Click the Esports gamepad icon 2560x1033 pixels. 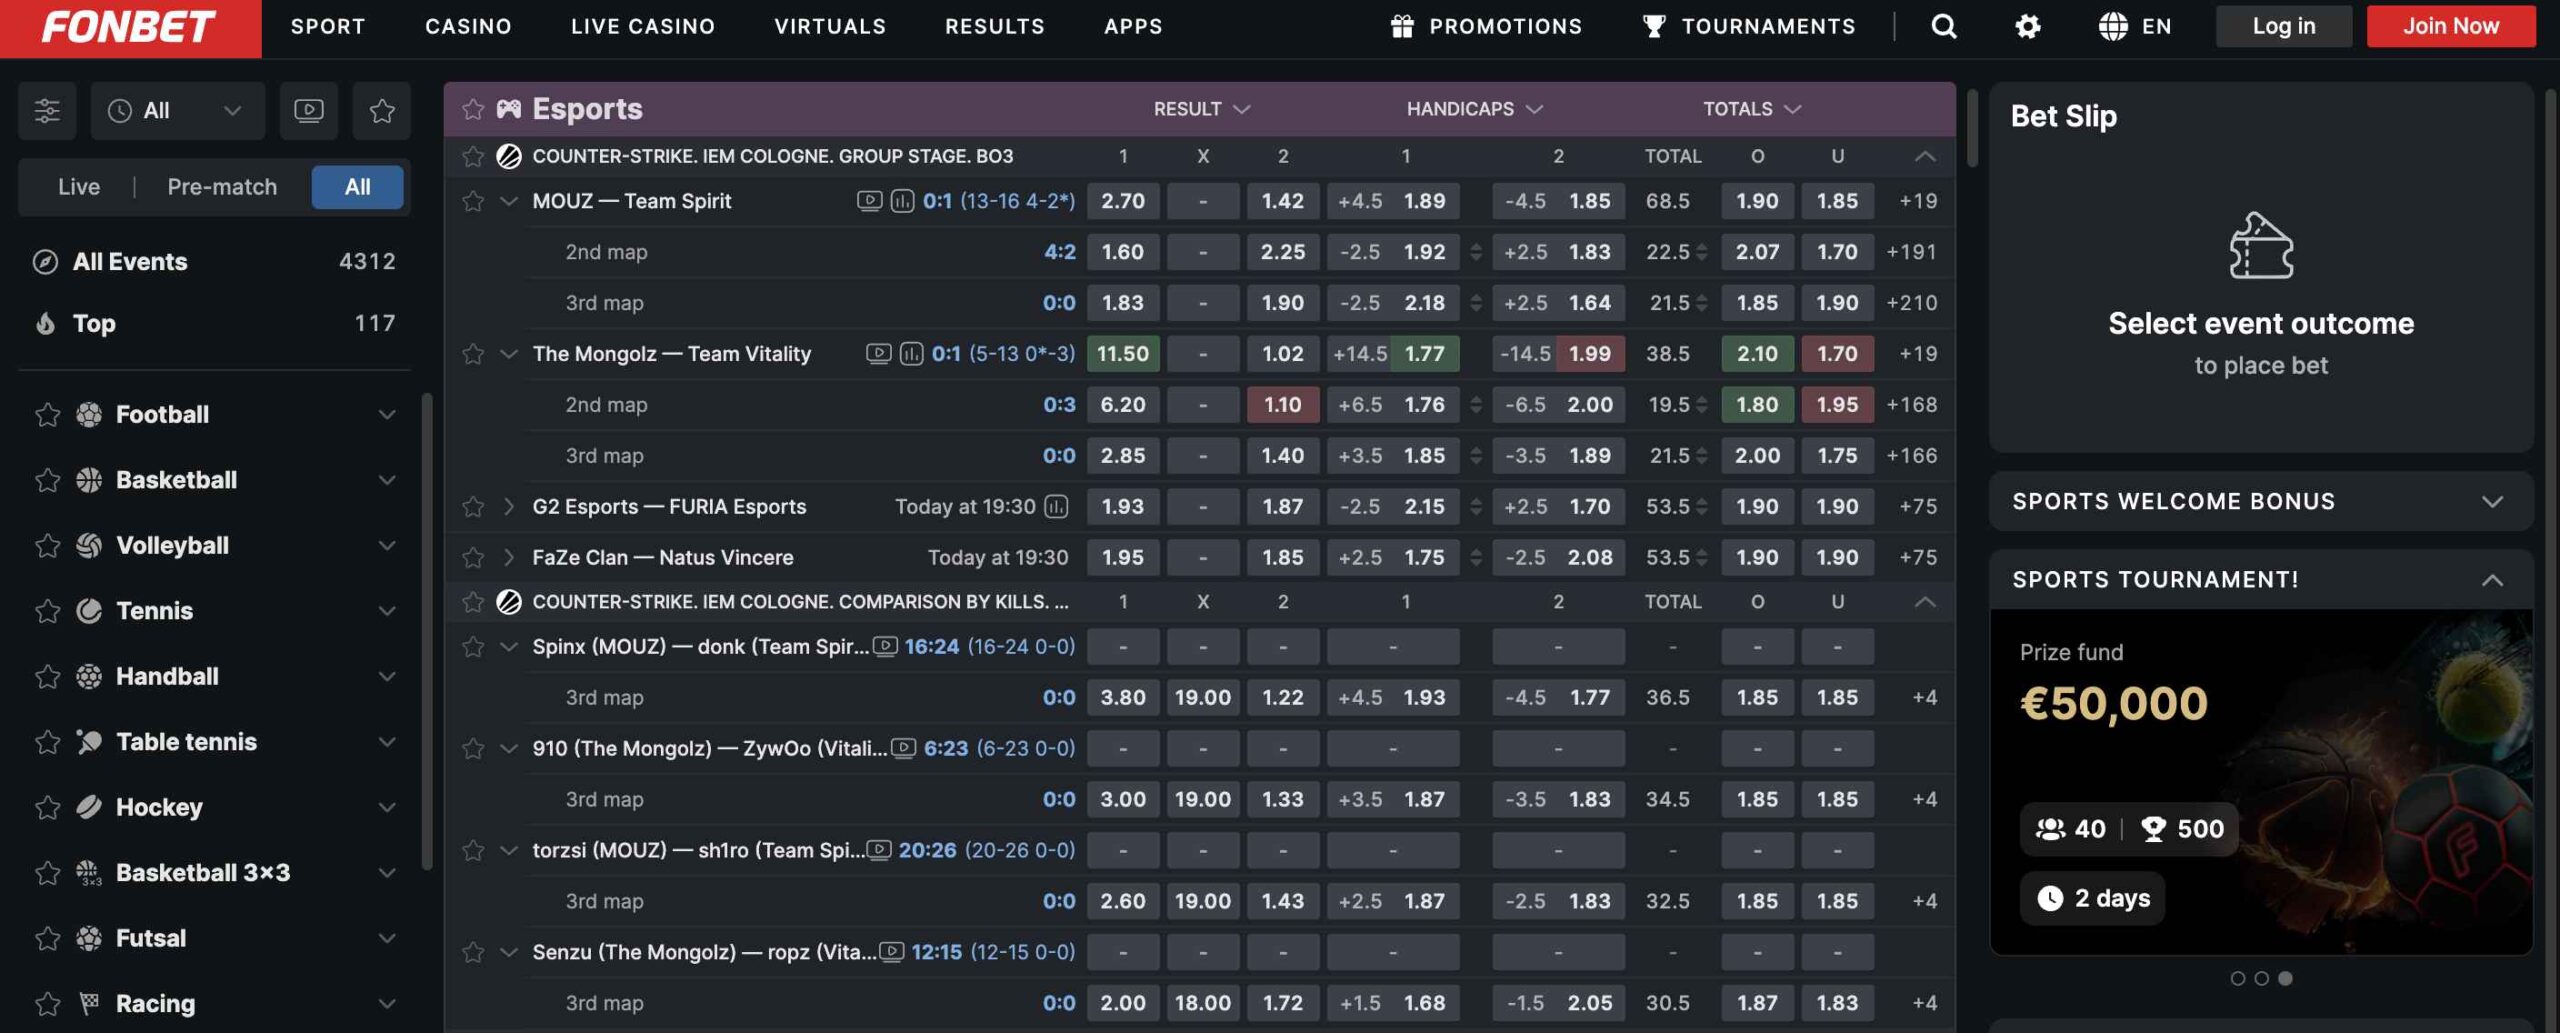(509, 108)
